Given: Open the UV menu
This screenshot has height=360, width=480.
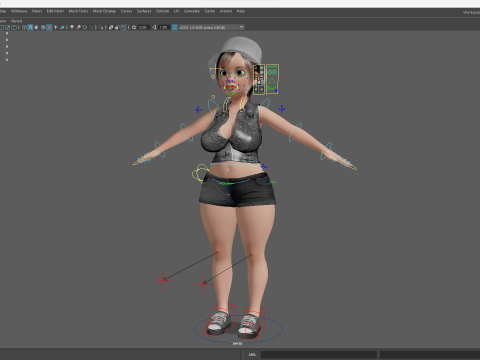Looking at the screenshot, I should coord(176,11).
